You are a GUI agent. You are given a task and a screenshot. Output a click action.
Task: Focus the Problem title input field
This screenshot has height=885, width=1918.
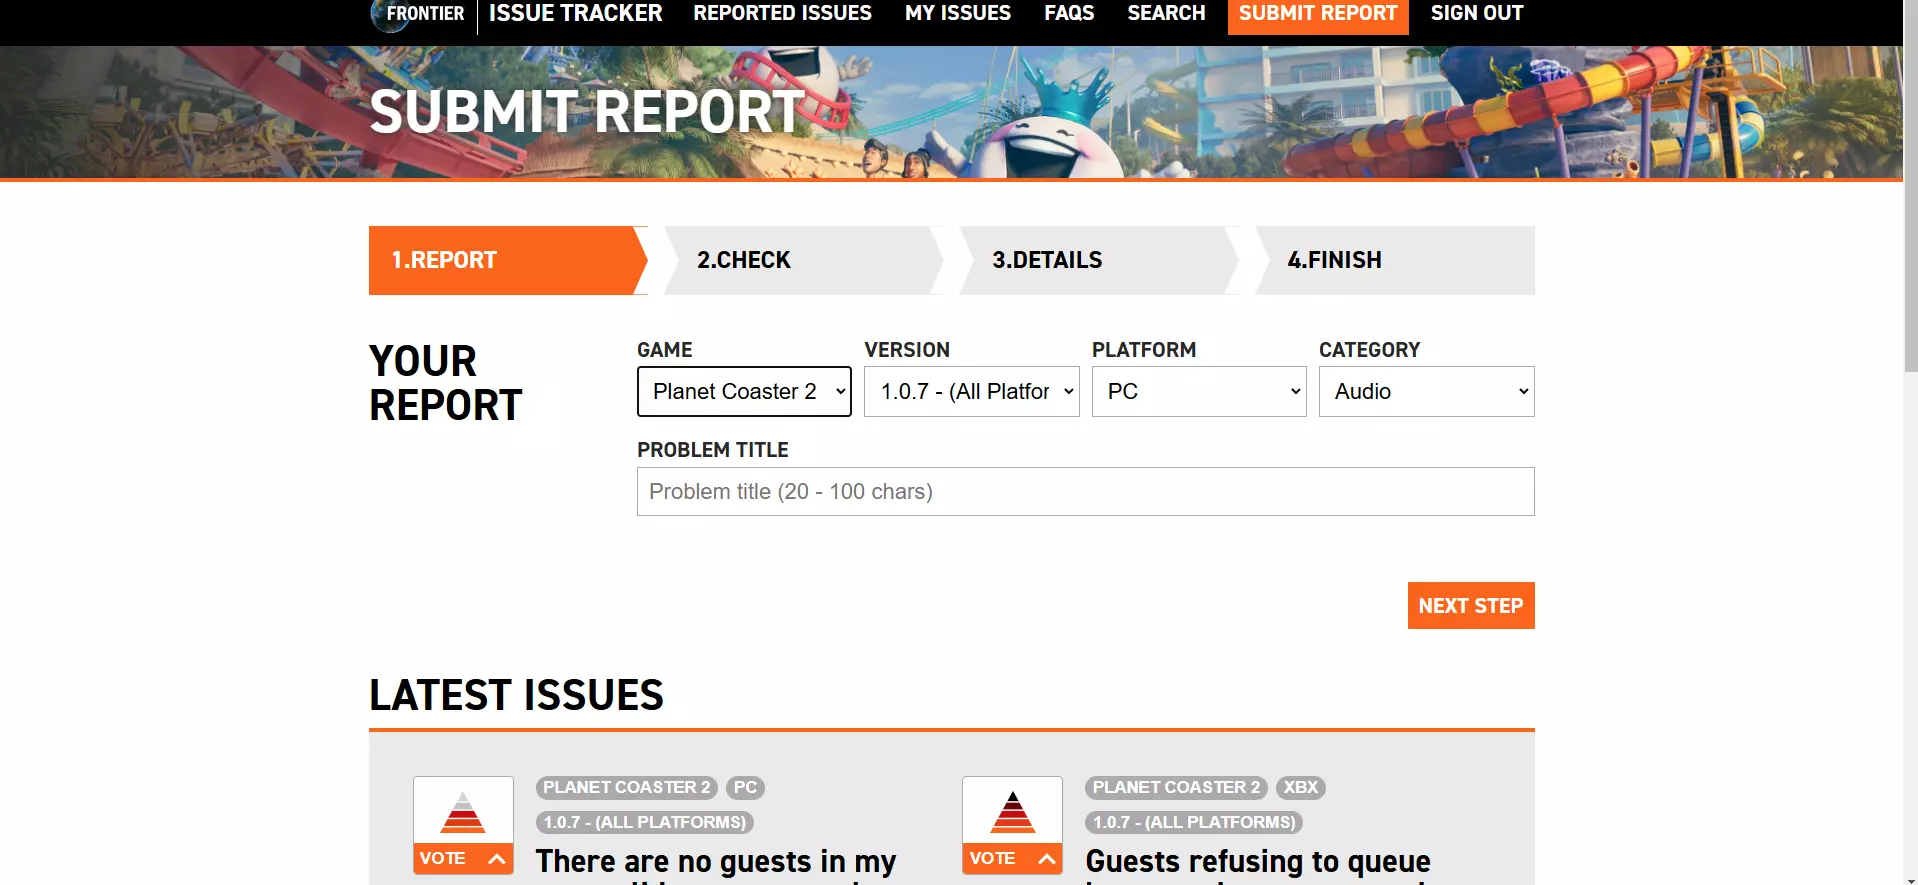tap(1085, 491)
